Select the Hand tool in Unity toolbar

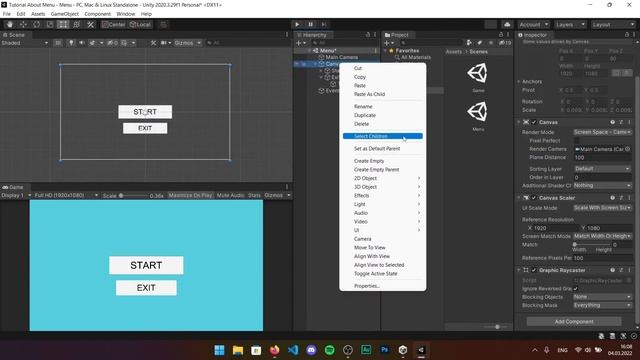click(x=9, y=24)
